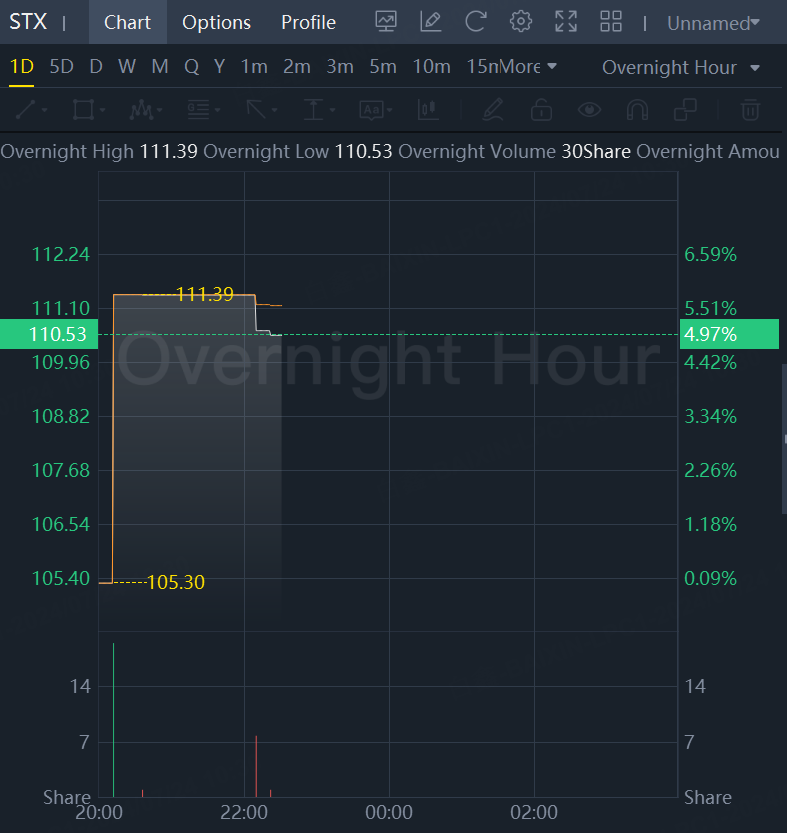The image size is (787, 833).
Task: Expand the text tool dropdown arrow
Action: [x=390, y=110]
